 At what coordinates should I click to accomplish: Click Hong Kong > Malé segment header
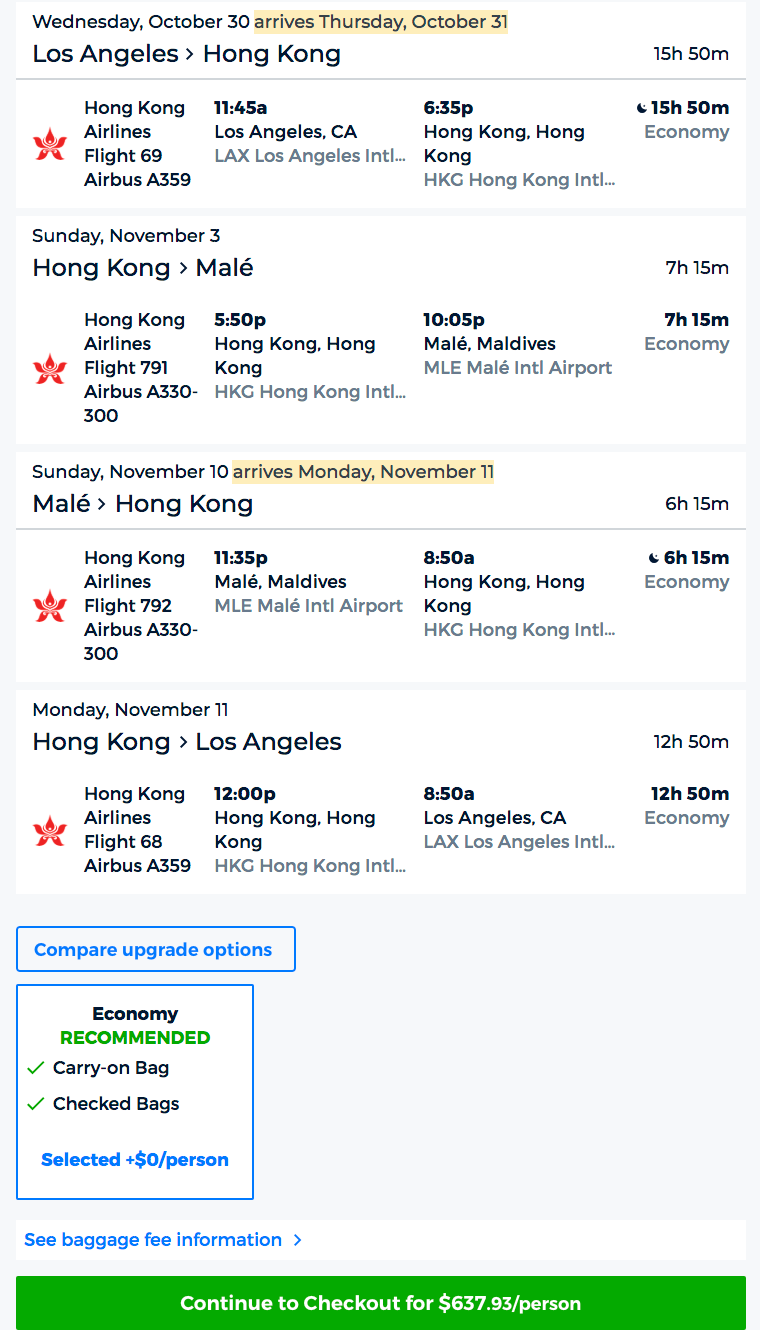(x=143, y=268)
